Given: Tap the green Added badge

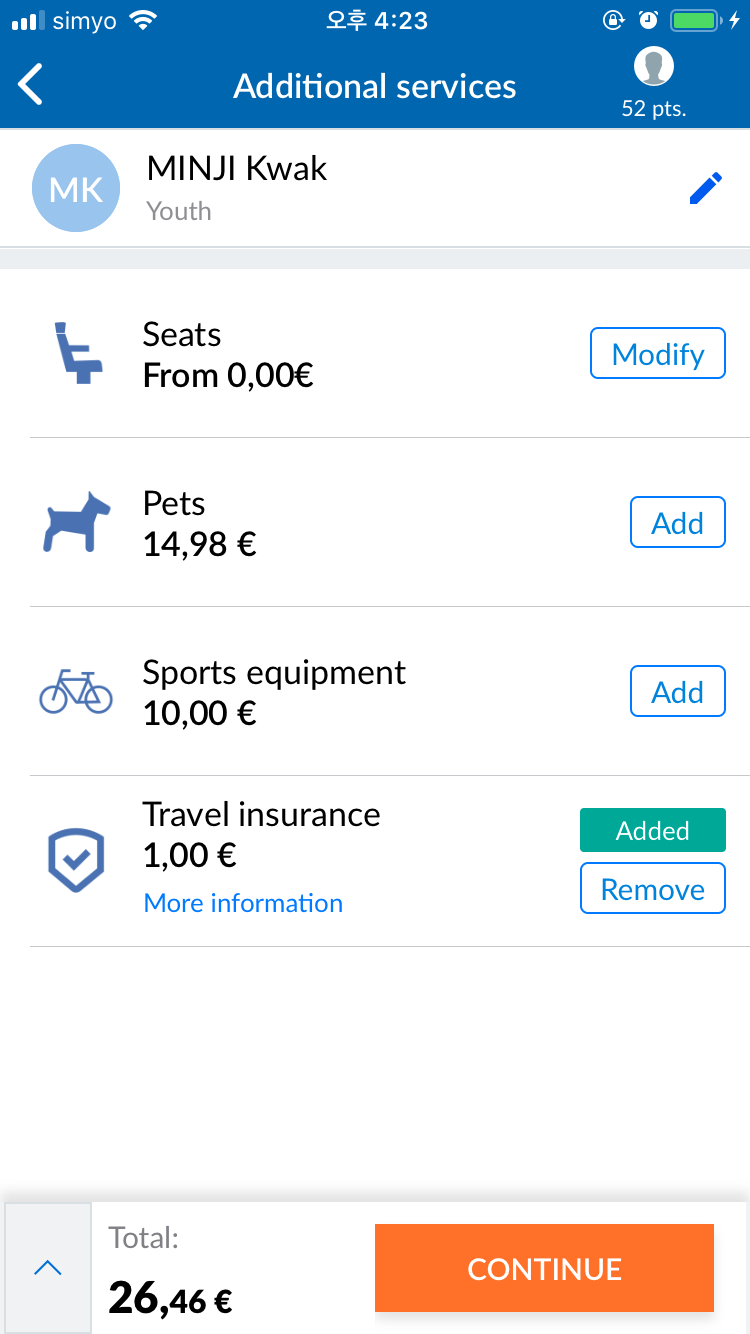Looking at the screenshot, I should click(653, 830).
